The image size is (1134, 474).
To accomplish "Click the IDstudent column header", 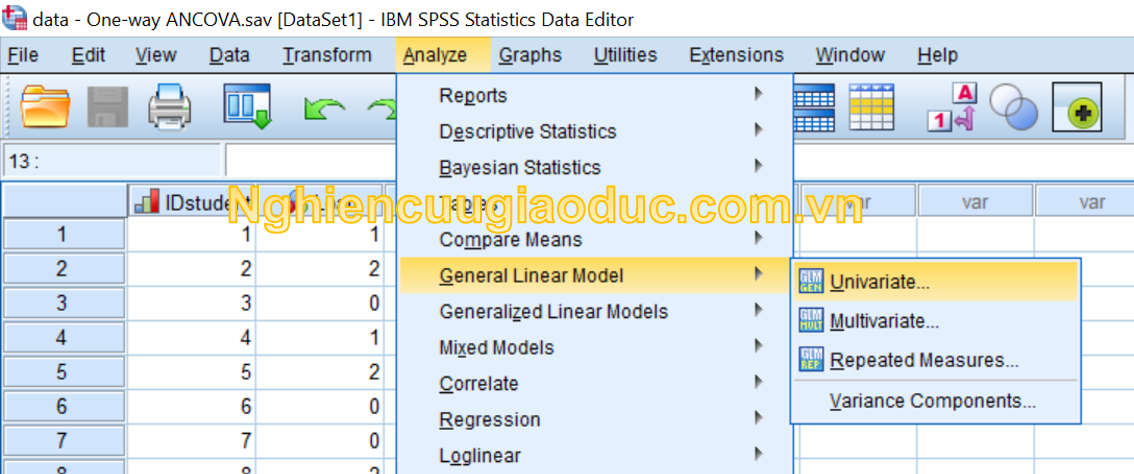I will pos(191,203).
